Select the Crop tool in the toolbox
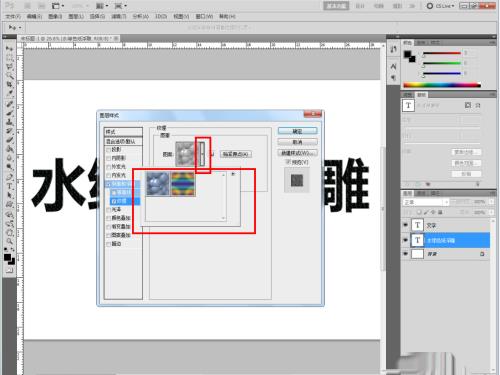Viewport: 500px width, 375px height. 9,84
